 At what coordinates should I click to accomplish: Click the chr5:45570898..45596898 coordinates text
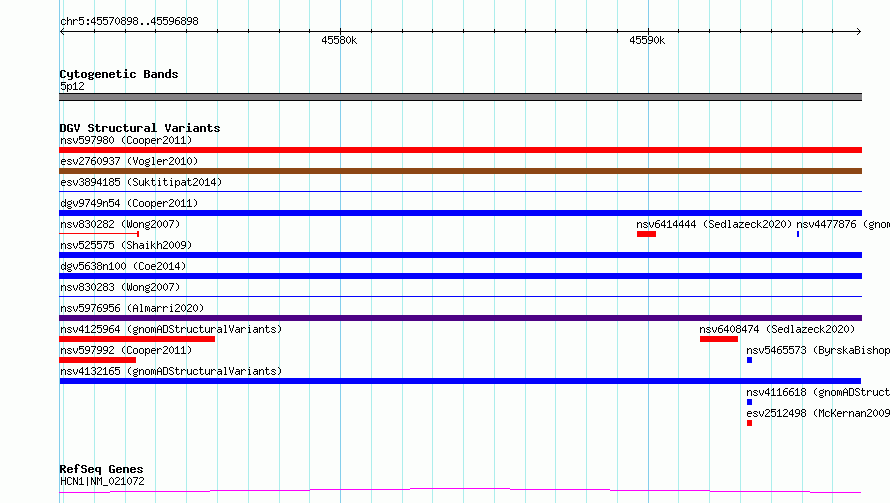tap(129, 21)
